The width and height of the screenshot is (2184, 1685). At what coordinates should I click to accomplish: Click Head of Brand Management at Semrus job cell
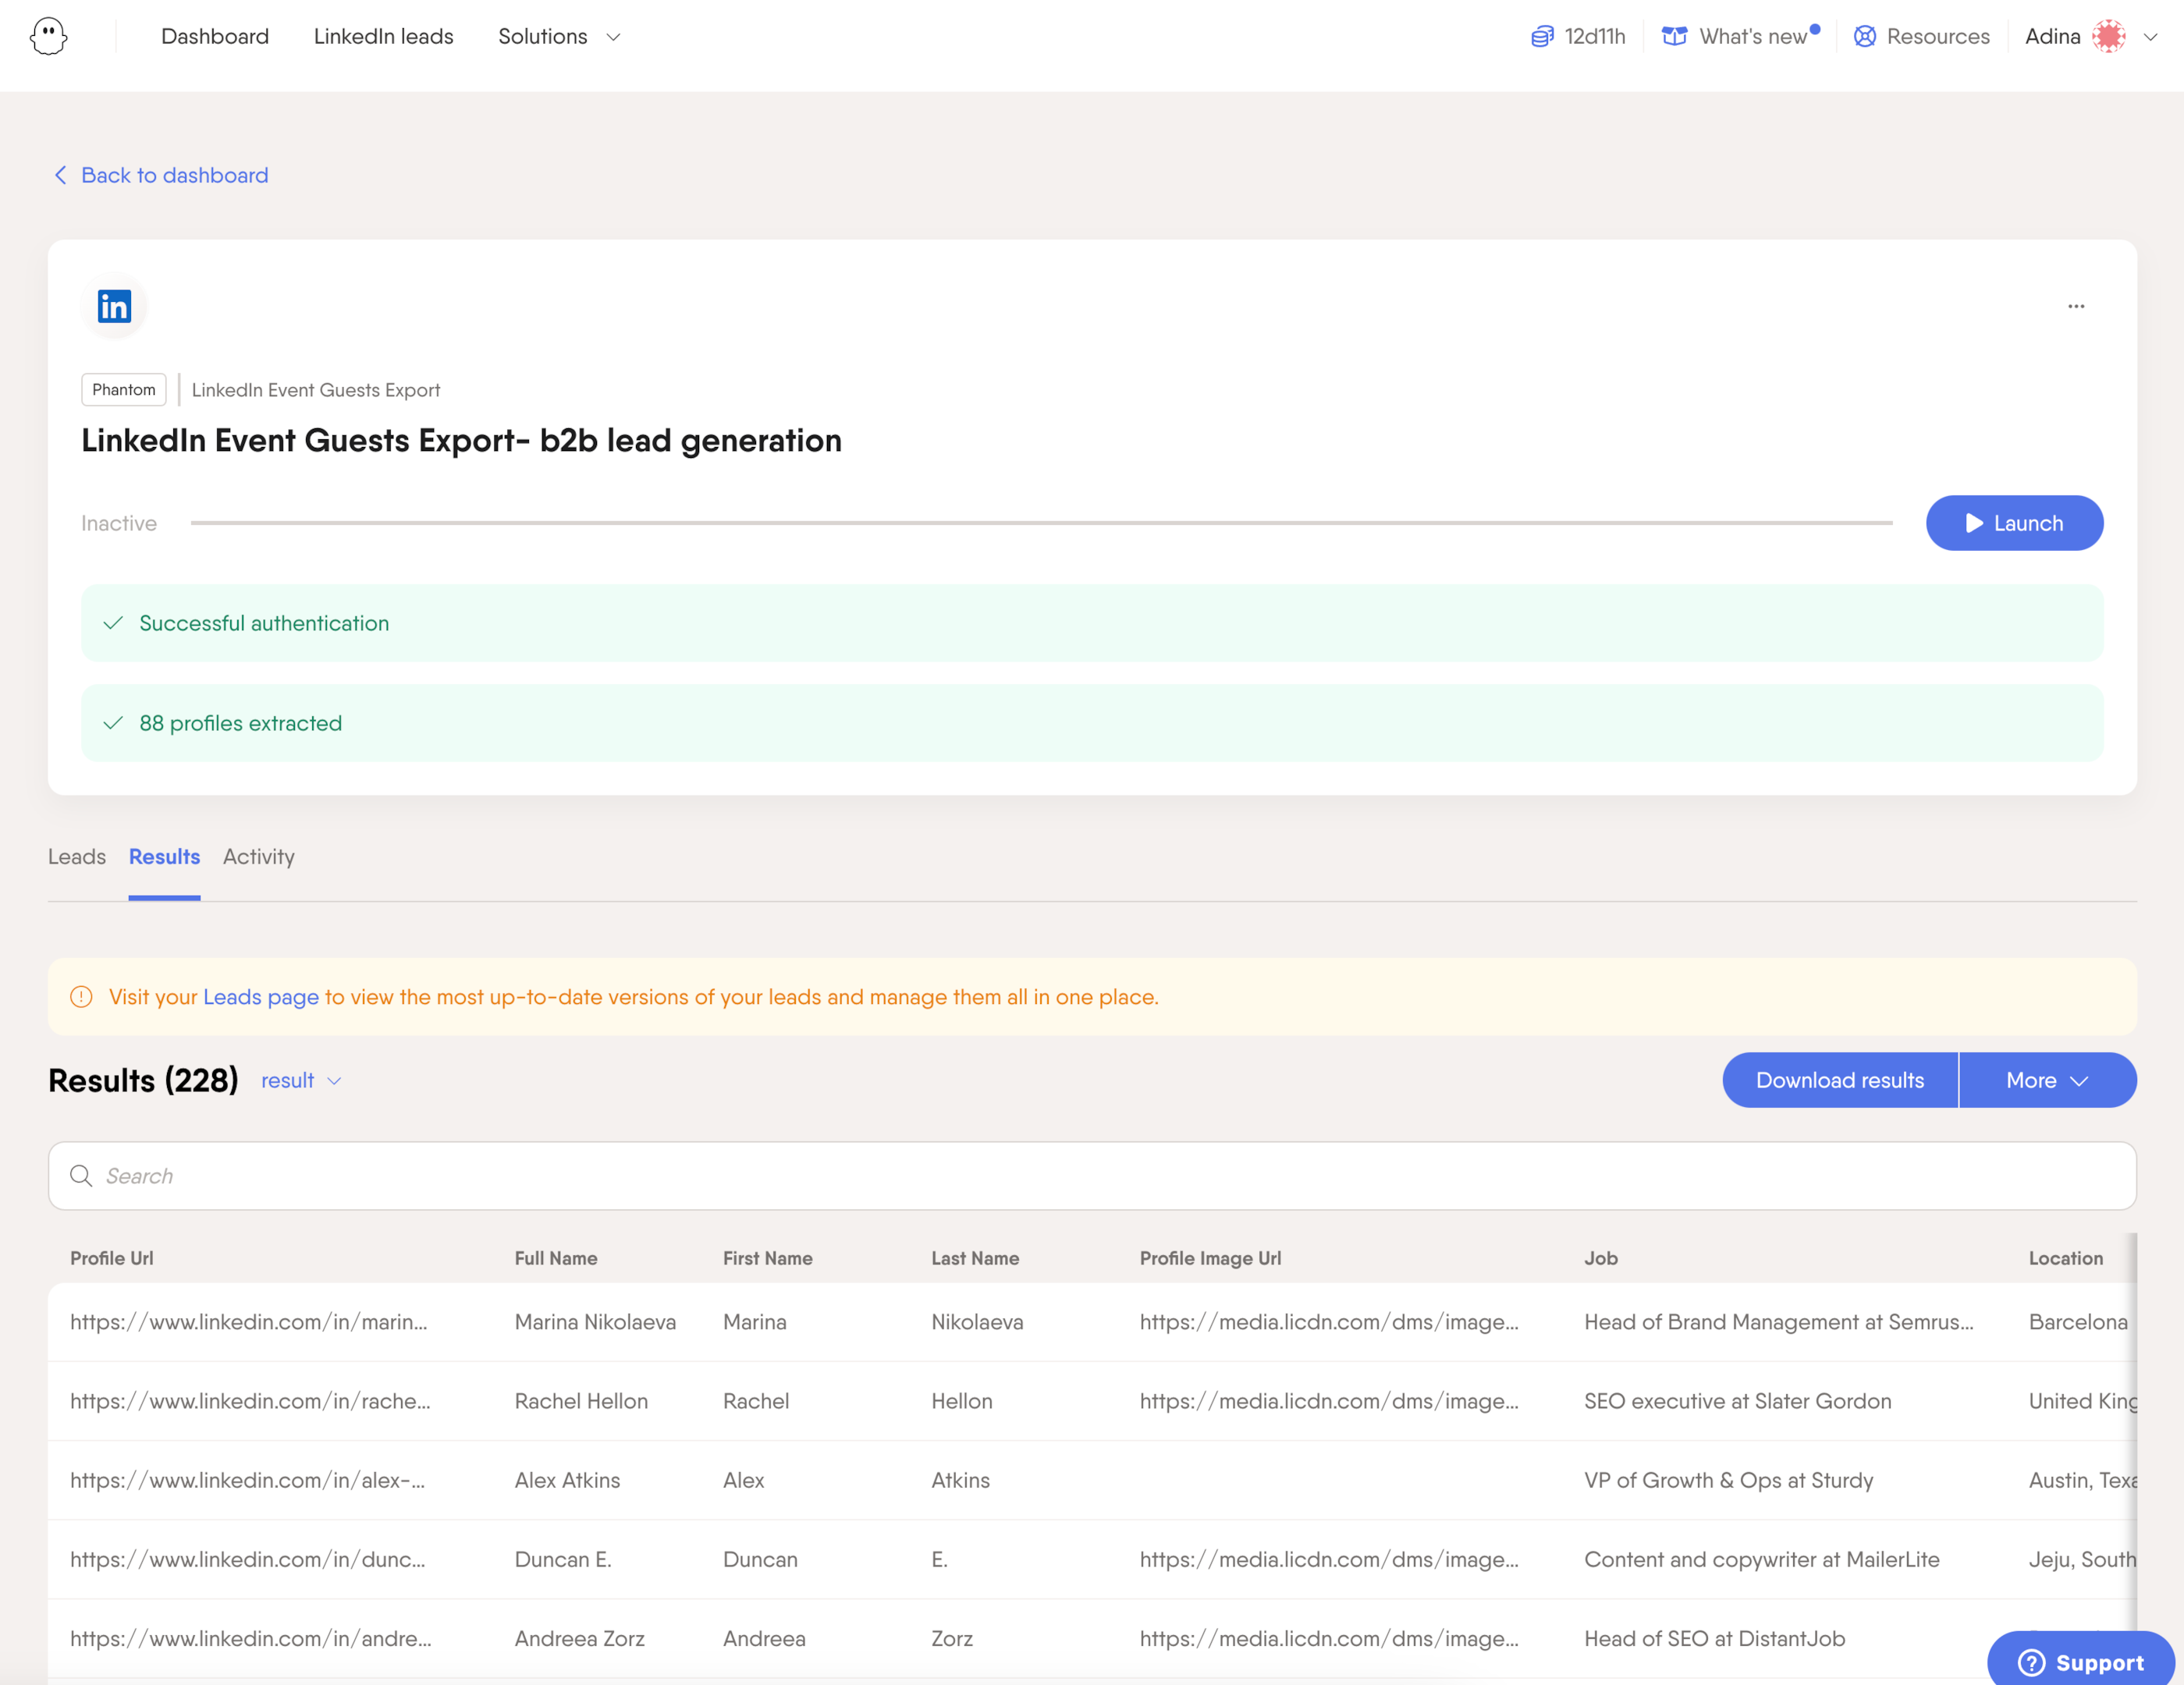[x=1778, y=1322]
